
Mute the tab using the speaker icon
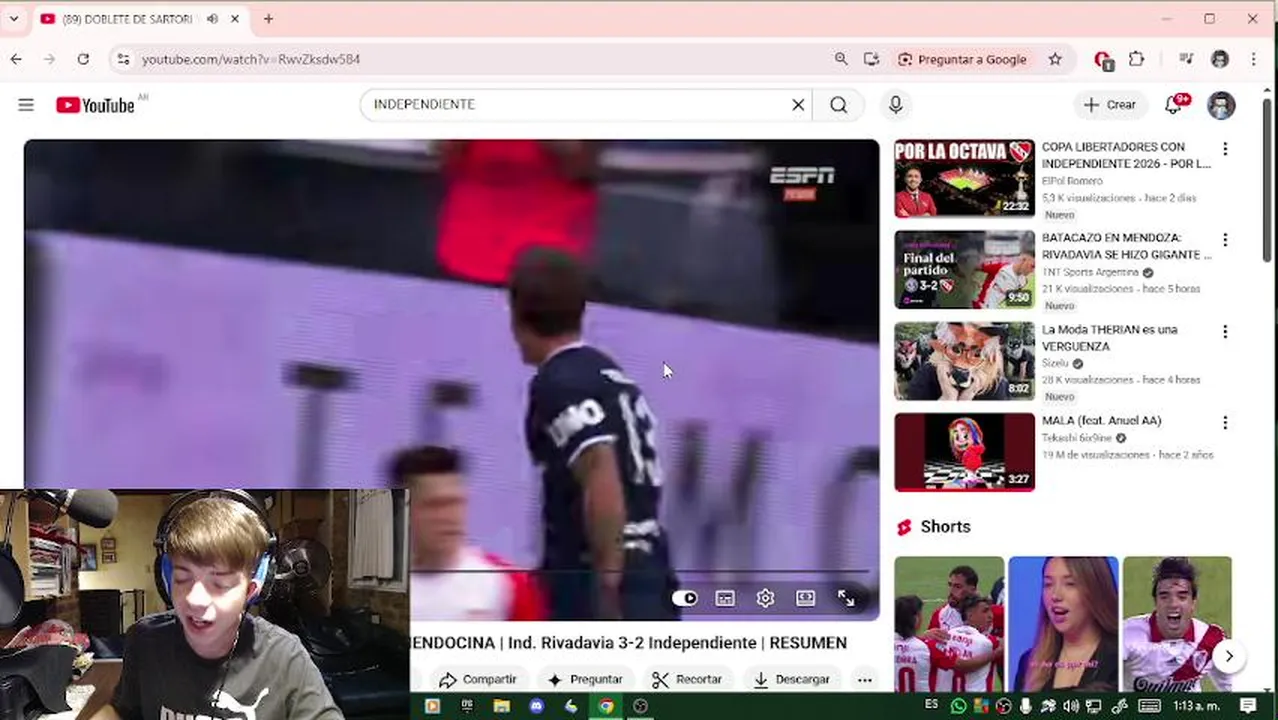coord(212,19)
